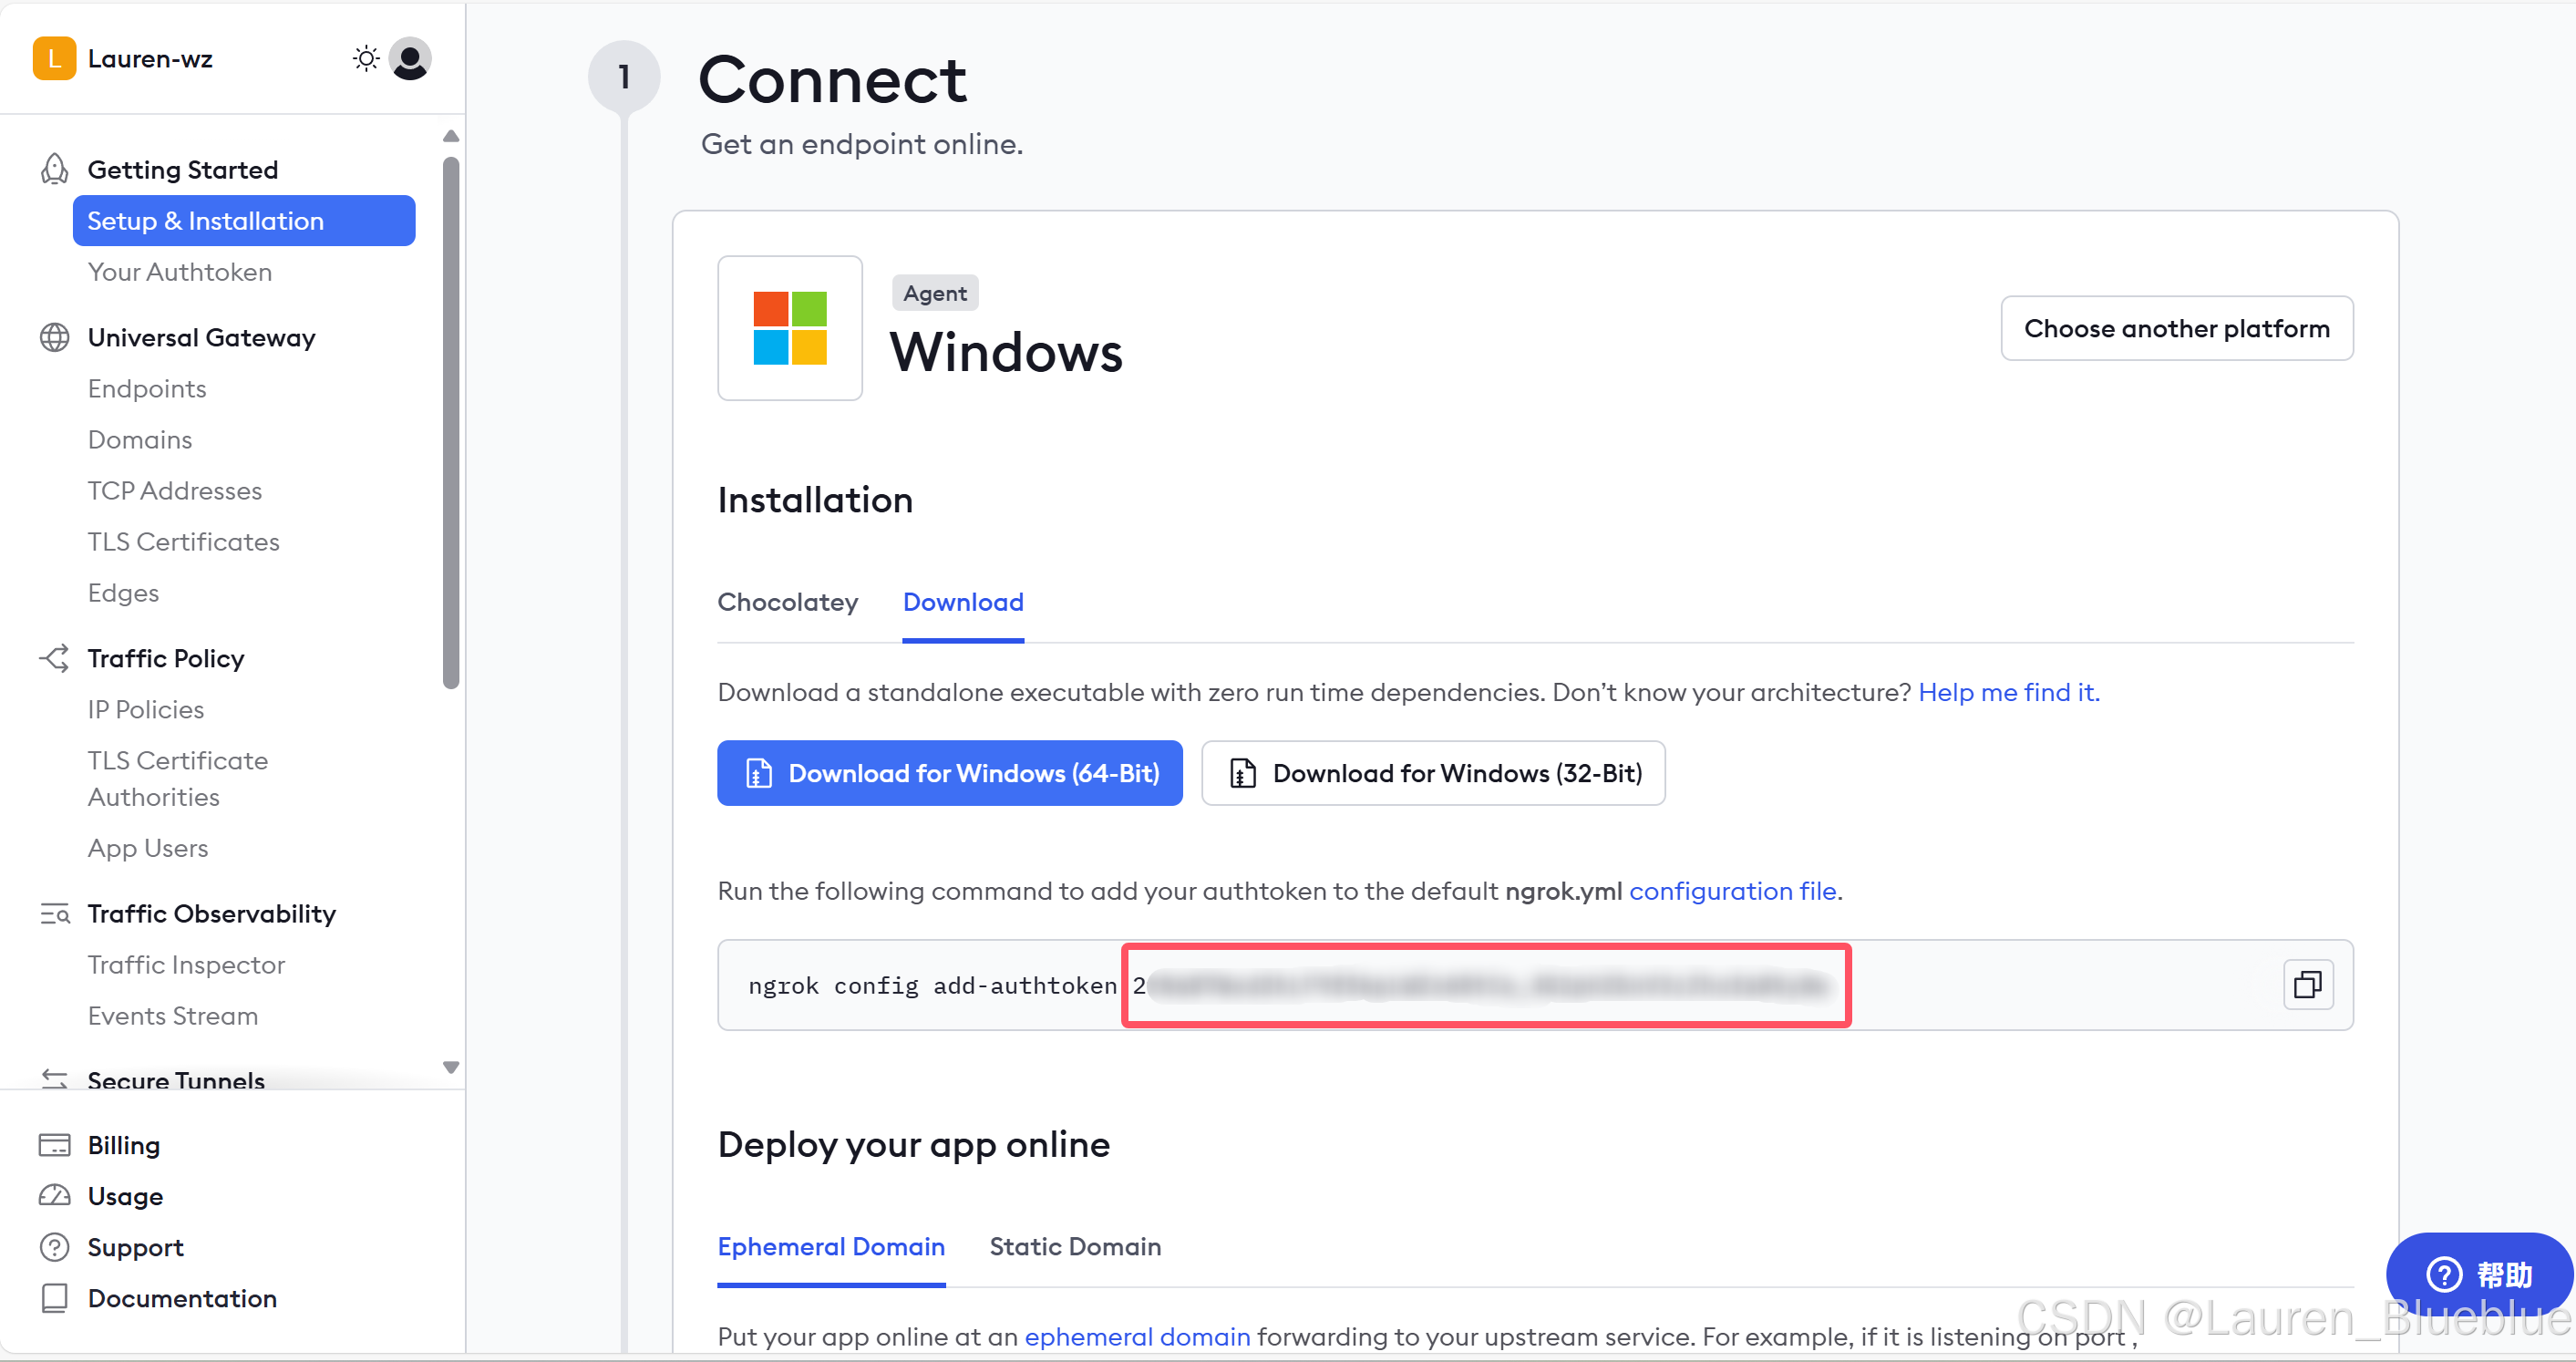Switch to the Static Domain tab
Viewport: 2576px width, 1362px height.
tap(1075, 1246)
